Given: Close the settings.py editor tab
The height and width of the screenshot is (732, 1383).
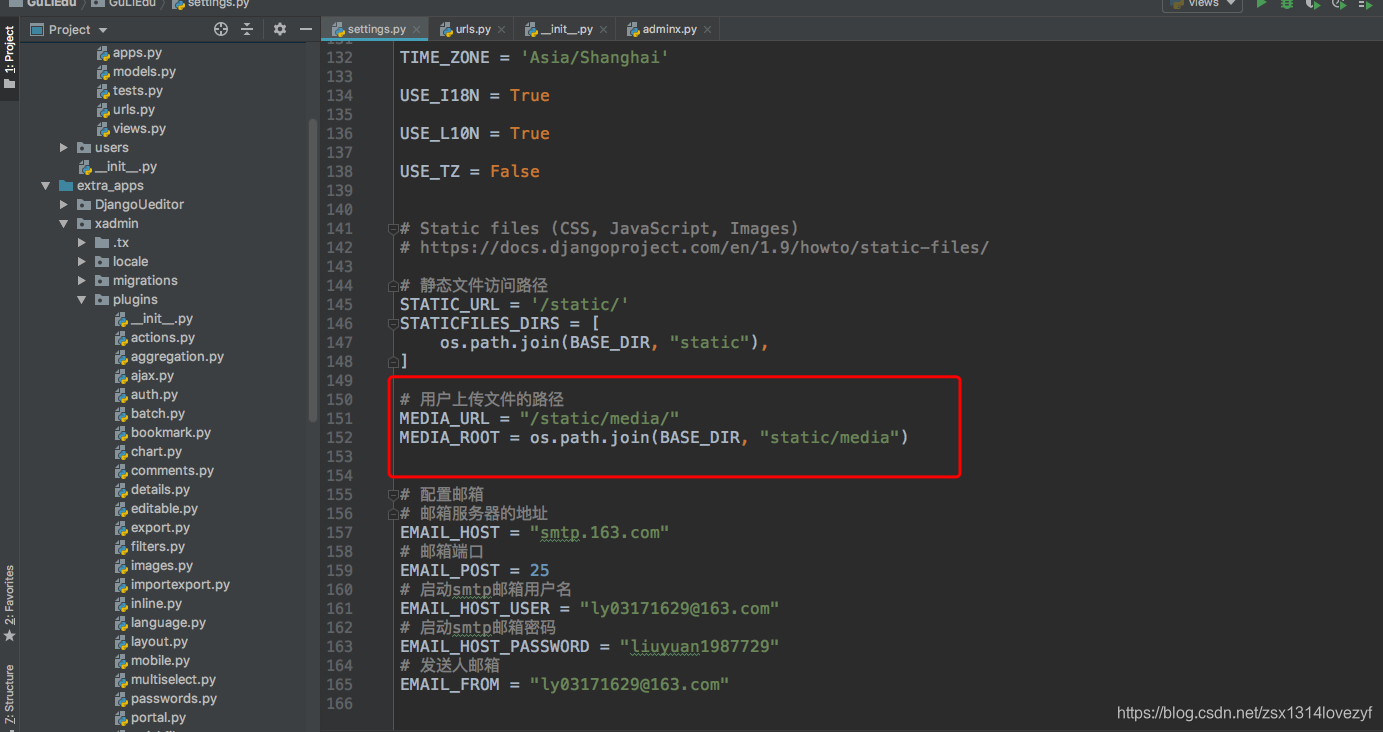Looking at the screenshot, I should 414,30.
